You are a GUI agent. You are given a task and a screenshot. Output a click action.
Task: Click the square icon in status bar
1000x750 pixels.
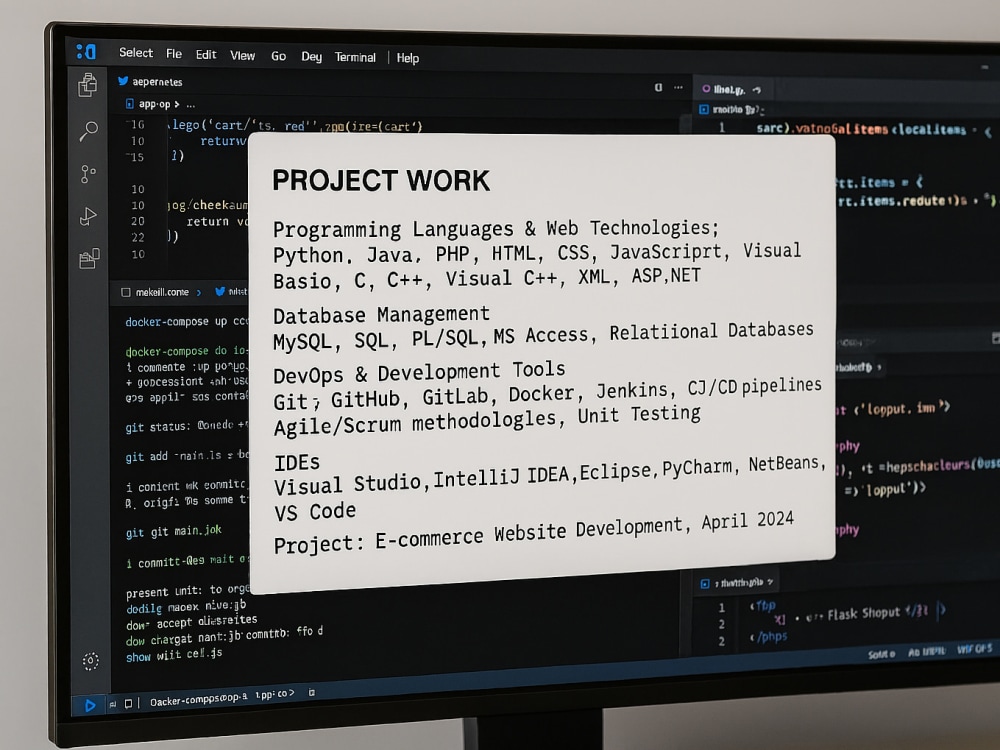(128, 703)
